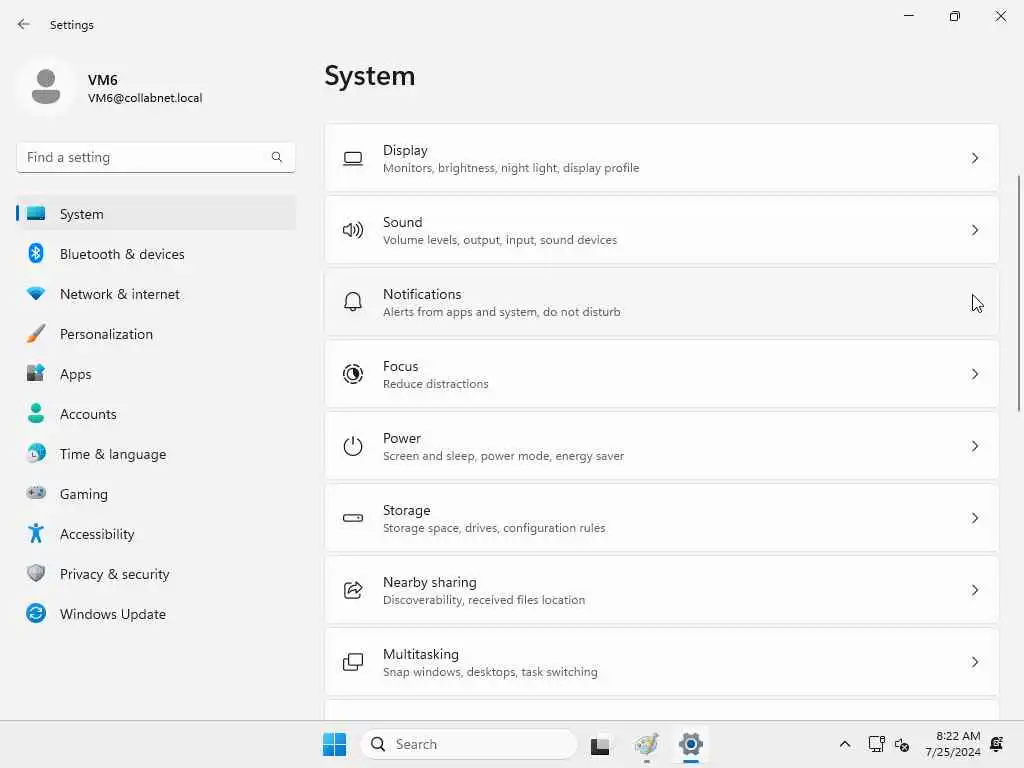Click the vertical scrollbar thumb
Viewport: 1024px width, 768px height.
(x=1018, y=293)
